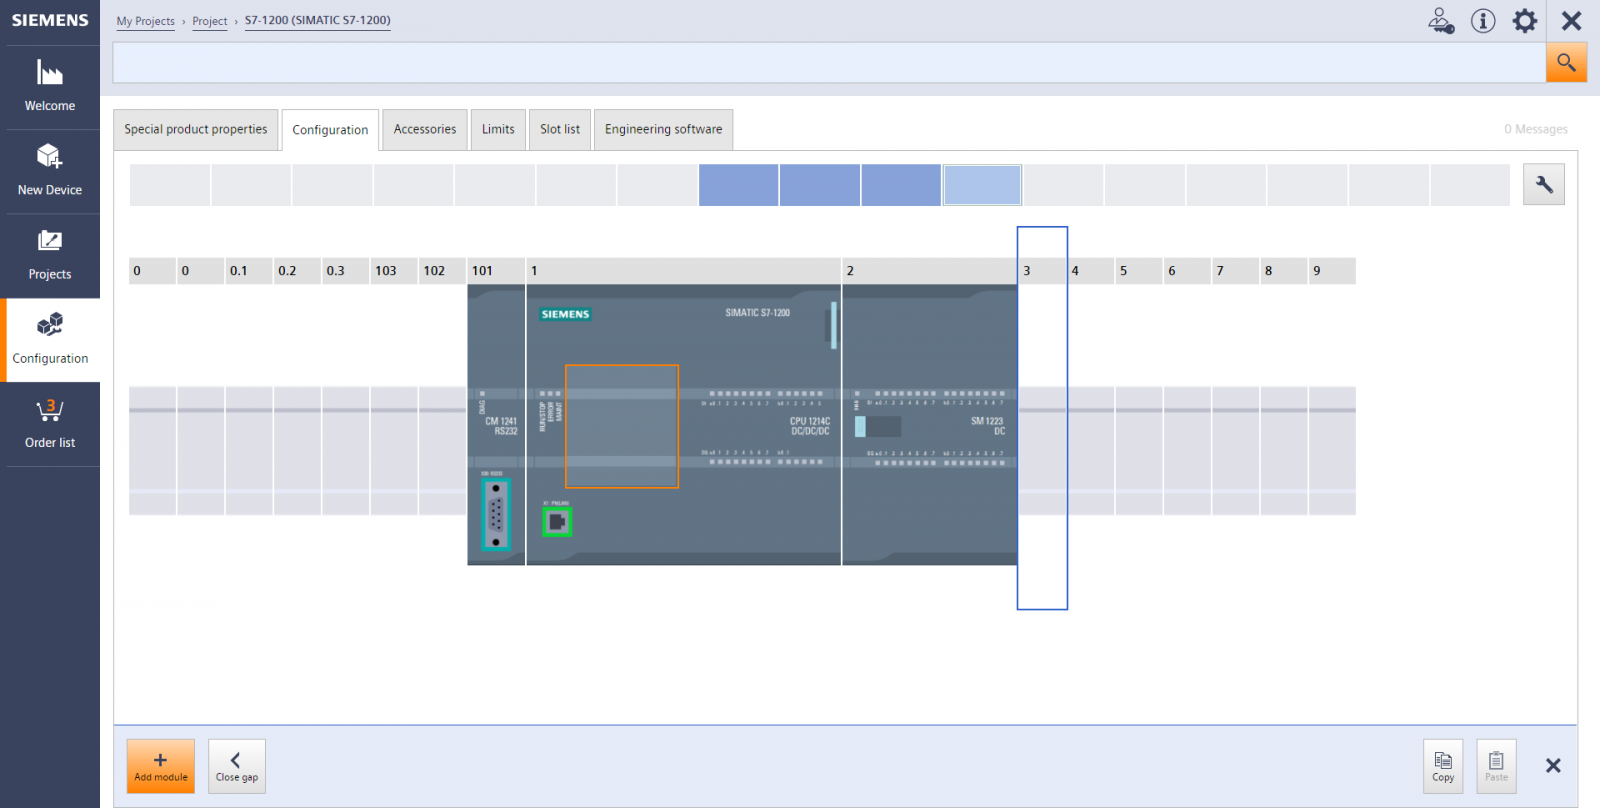Viewport: 1600px width, 808px height.
Task: Select slot 102 in rack
Action: 442,450
